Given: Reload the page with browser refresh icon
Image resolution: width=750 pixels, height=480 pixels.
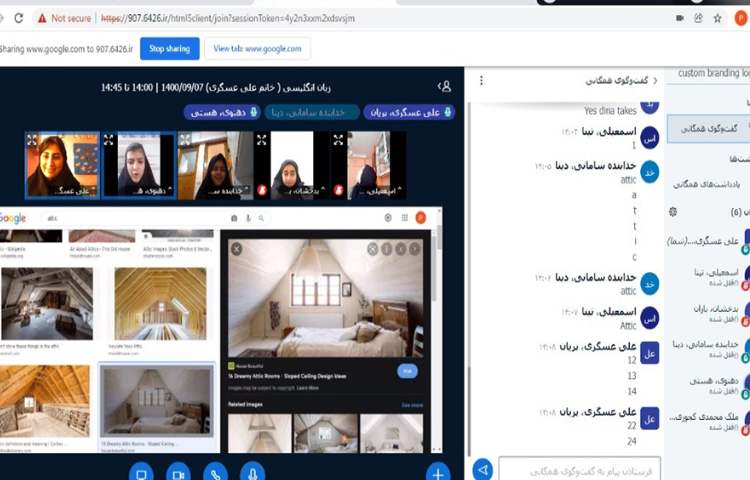Looking at the screenshot, I should tap(19, 18).
